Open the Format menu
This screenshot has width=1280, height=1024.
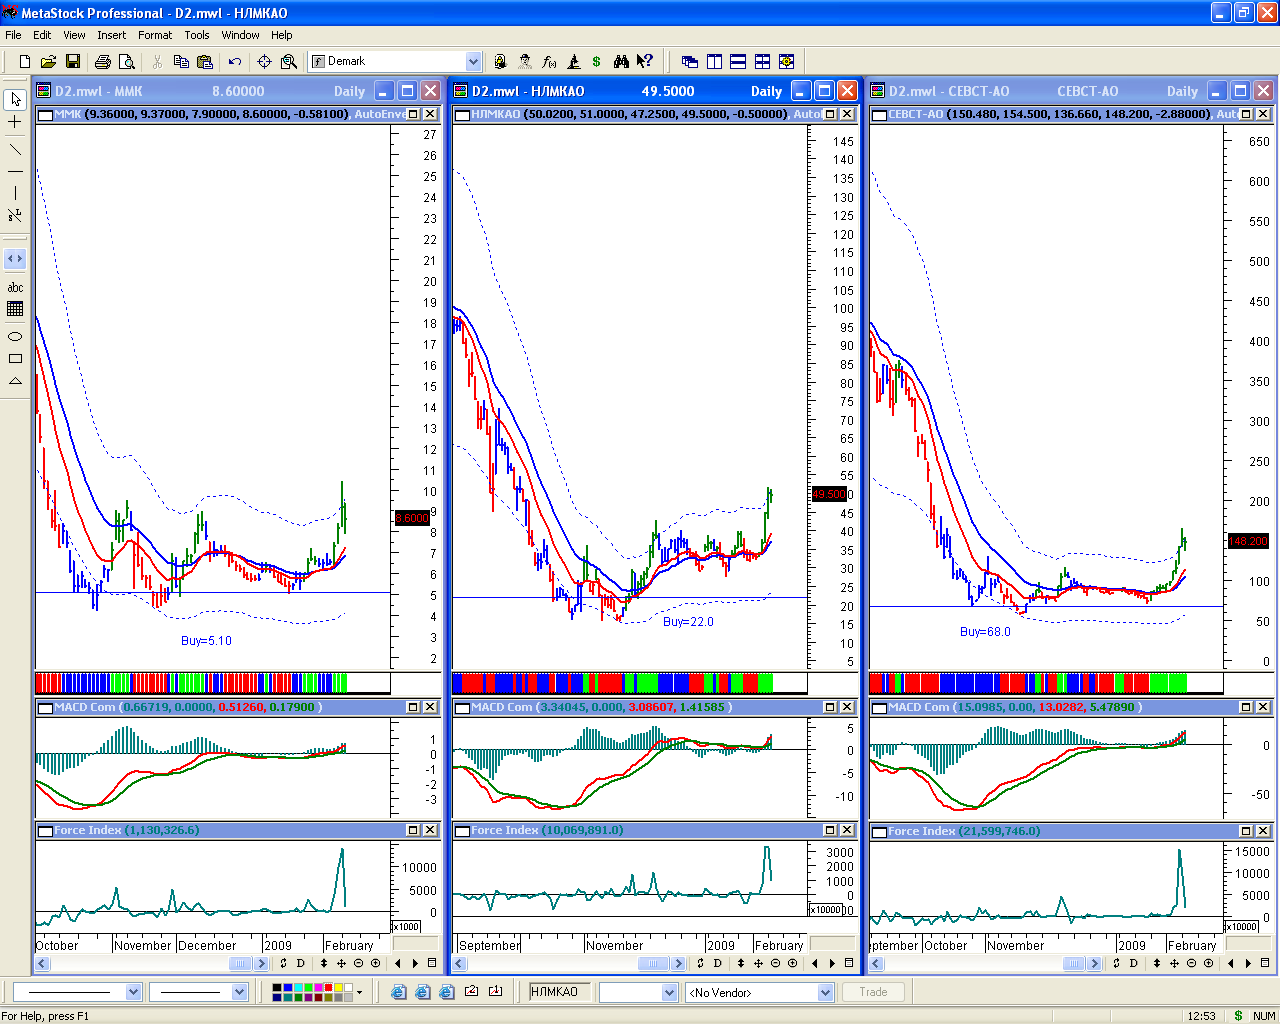click(x=155, y=35)
